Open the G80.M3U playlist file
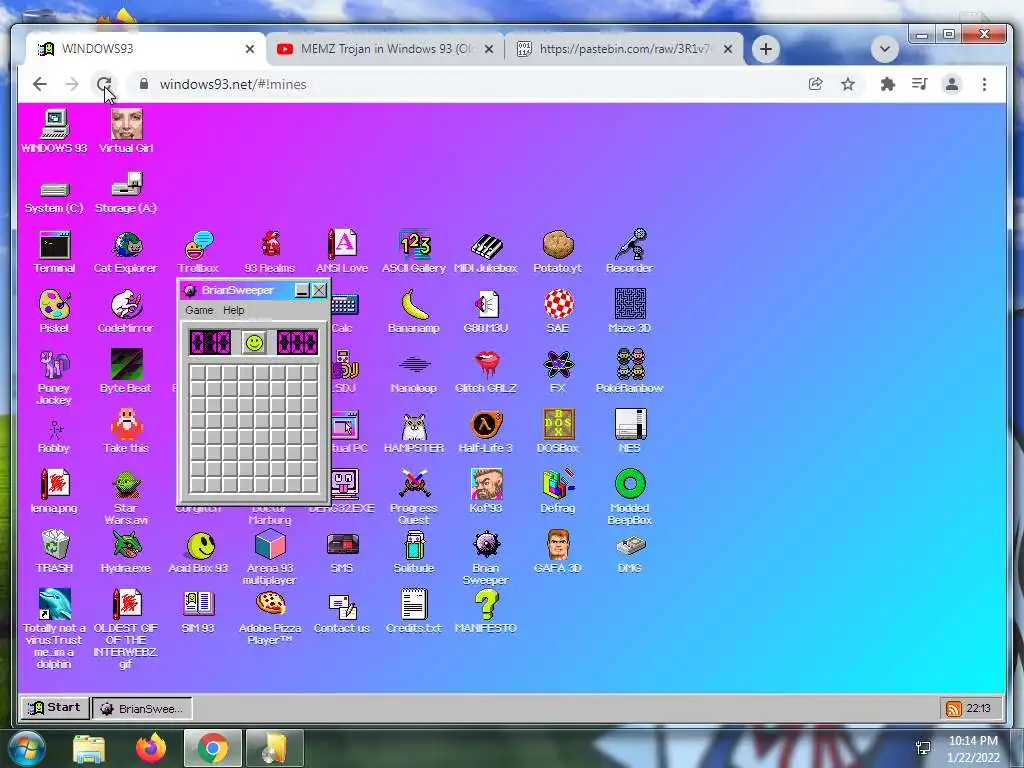Image resolution: width=1024 pixels, height=768 pixels. [x=485, y=312]
